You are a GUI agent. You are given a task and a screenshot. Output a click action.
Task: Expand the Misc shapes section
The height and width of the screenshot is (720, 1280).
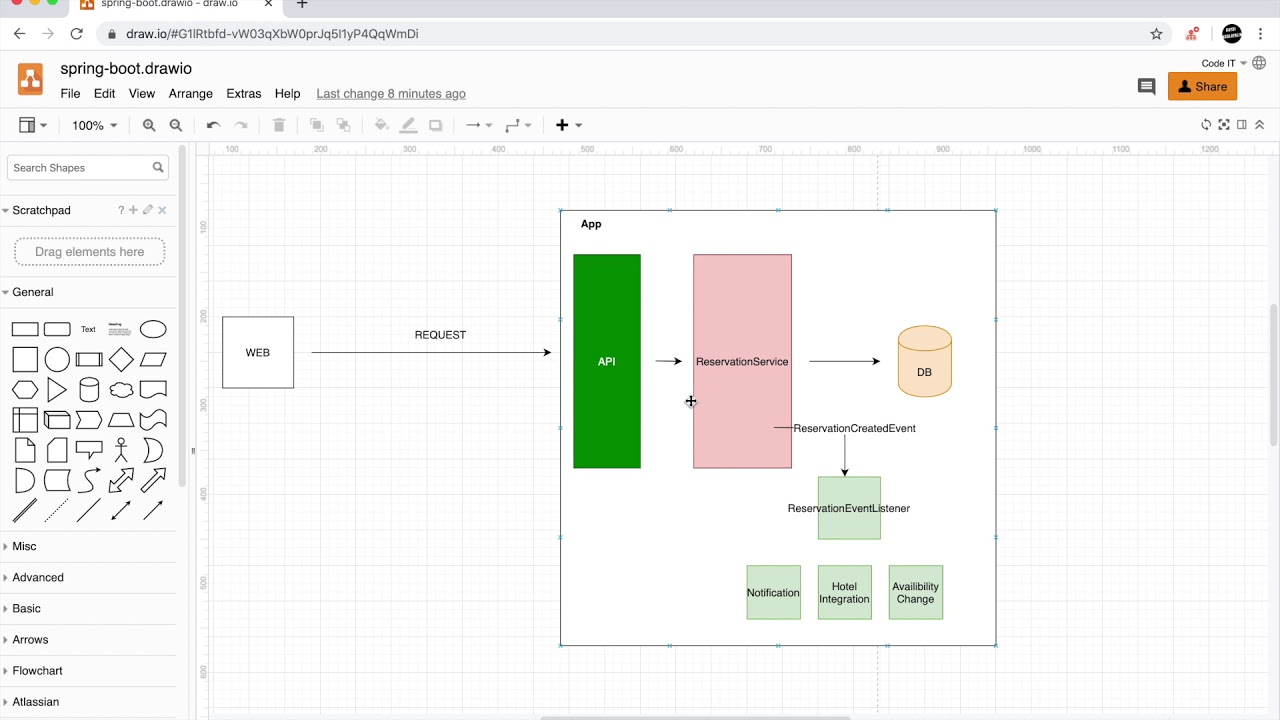click(x=24, y=546)
